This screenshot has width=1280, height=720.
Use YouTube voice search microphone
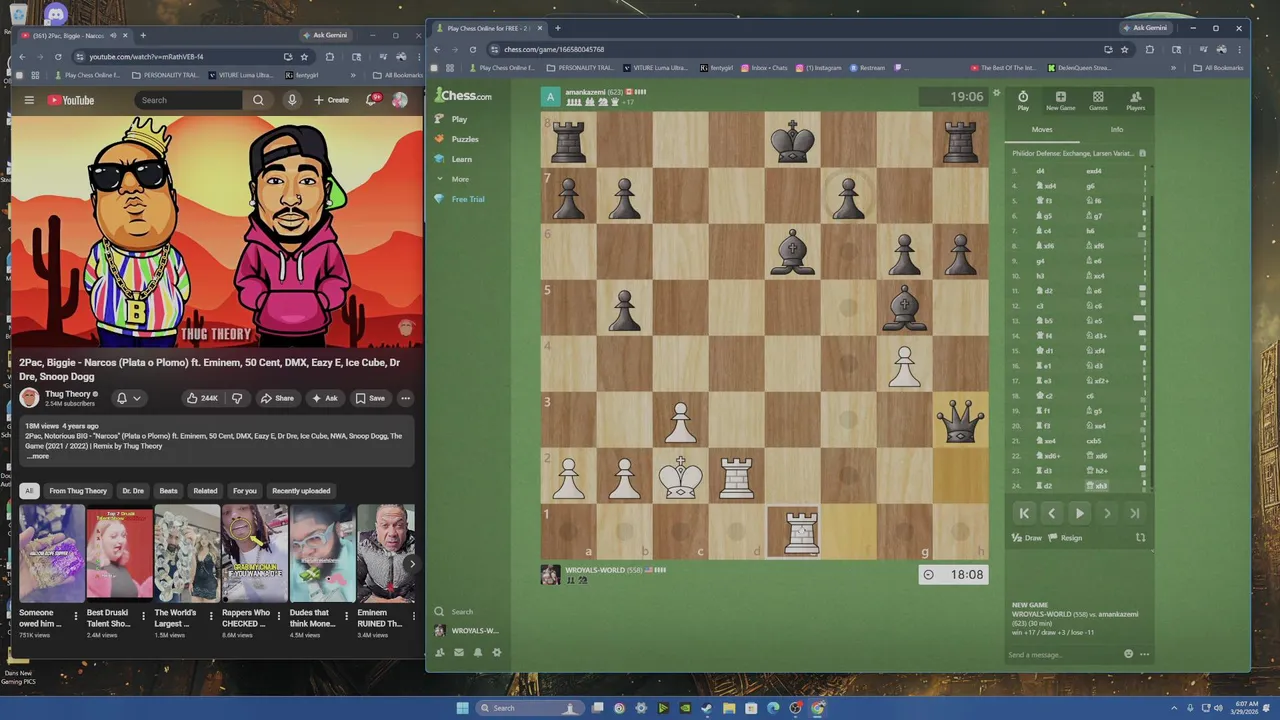(x=292, y=100)
